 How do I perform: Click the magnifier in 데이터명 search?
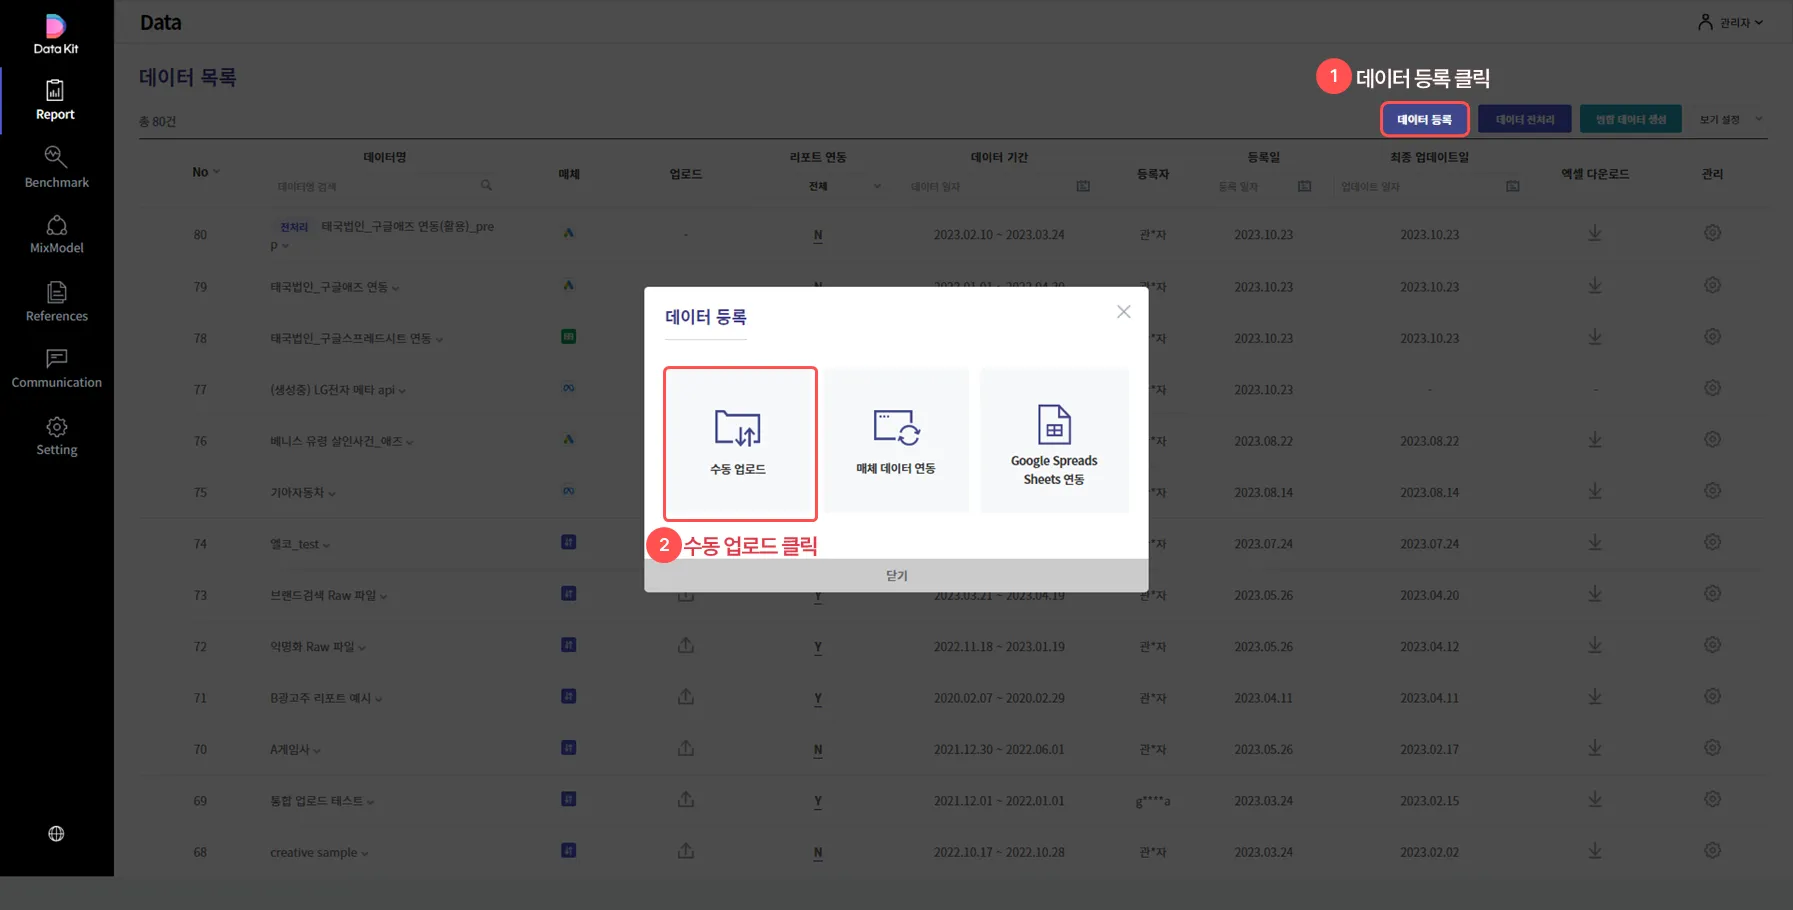coord(486,185)
